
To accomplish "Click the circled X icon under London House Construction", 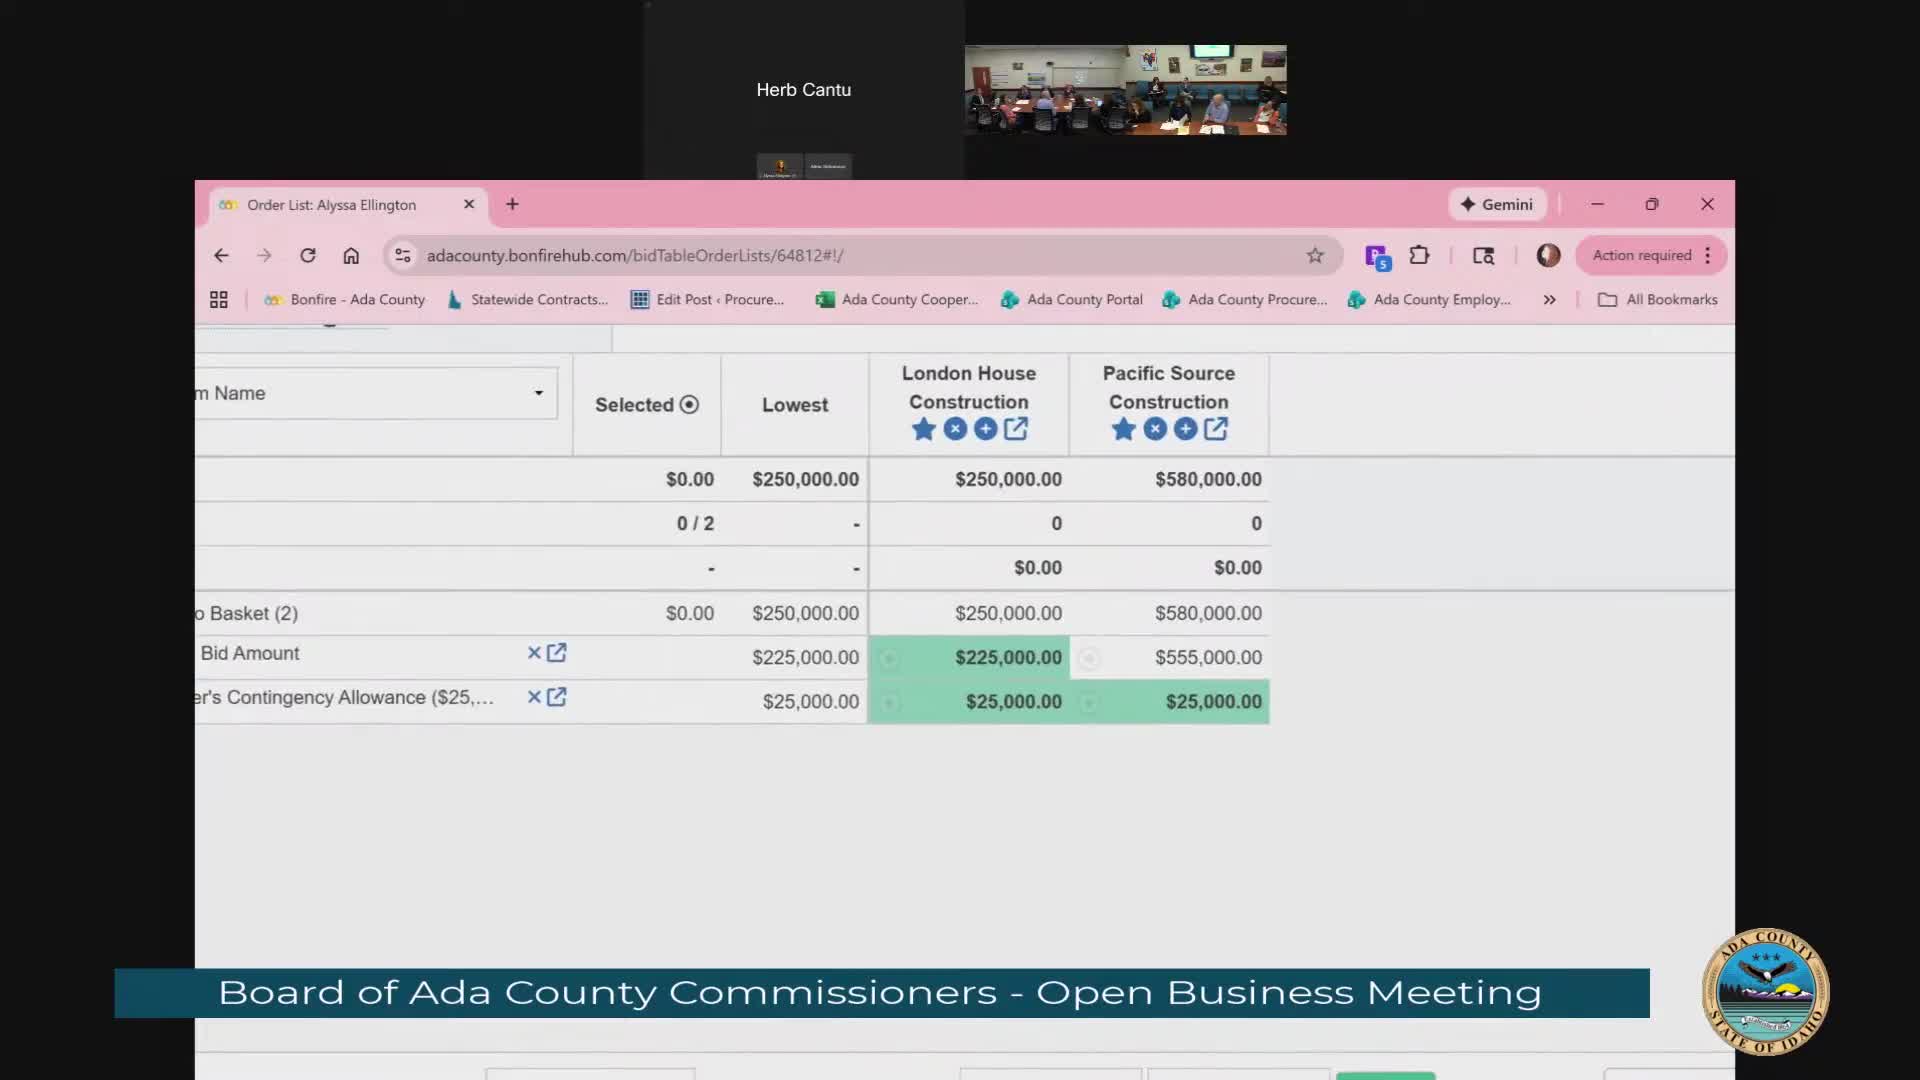I will pos(955,429).
